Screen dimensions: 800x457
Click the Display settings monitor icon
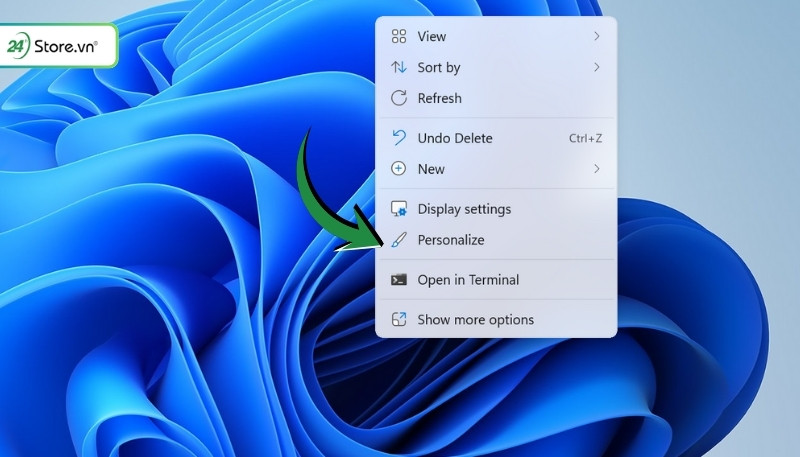[399, 209]
